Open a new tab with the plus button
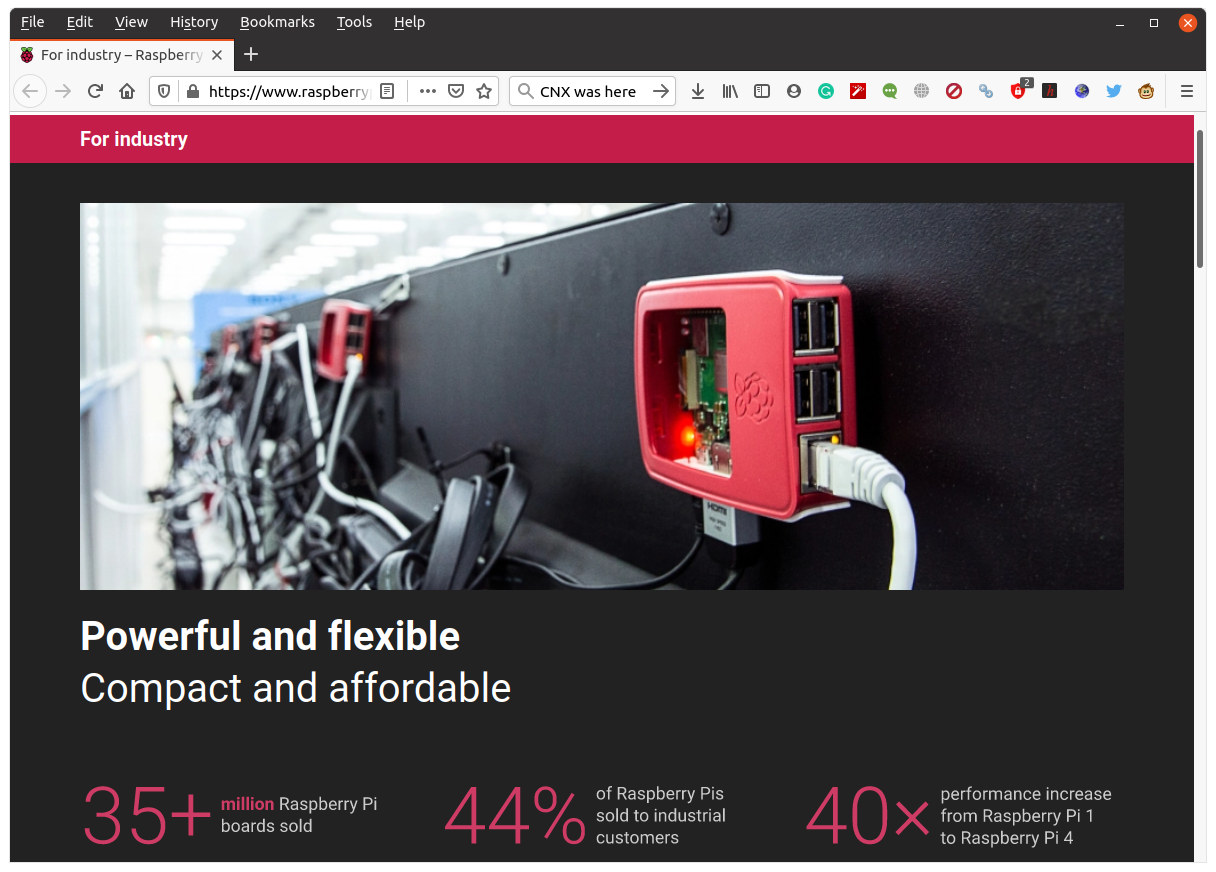Image resolution: width=1216 pixels, height=872 pixels. 251,54
